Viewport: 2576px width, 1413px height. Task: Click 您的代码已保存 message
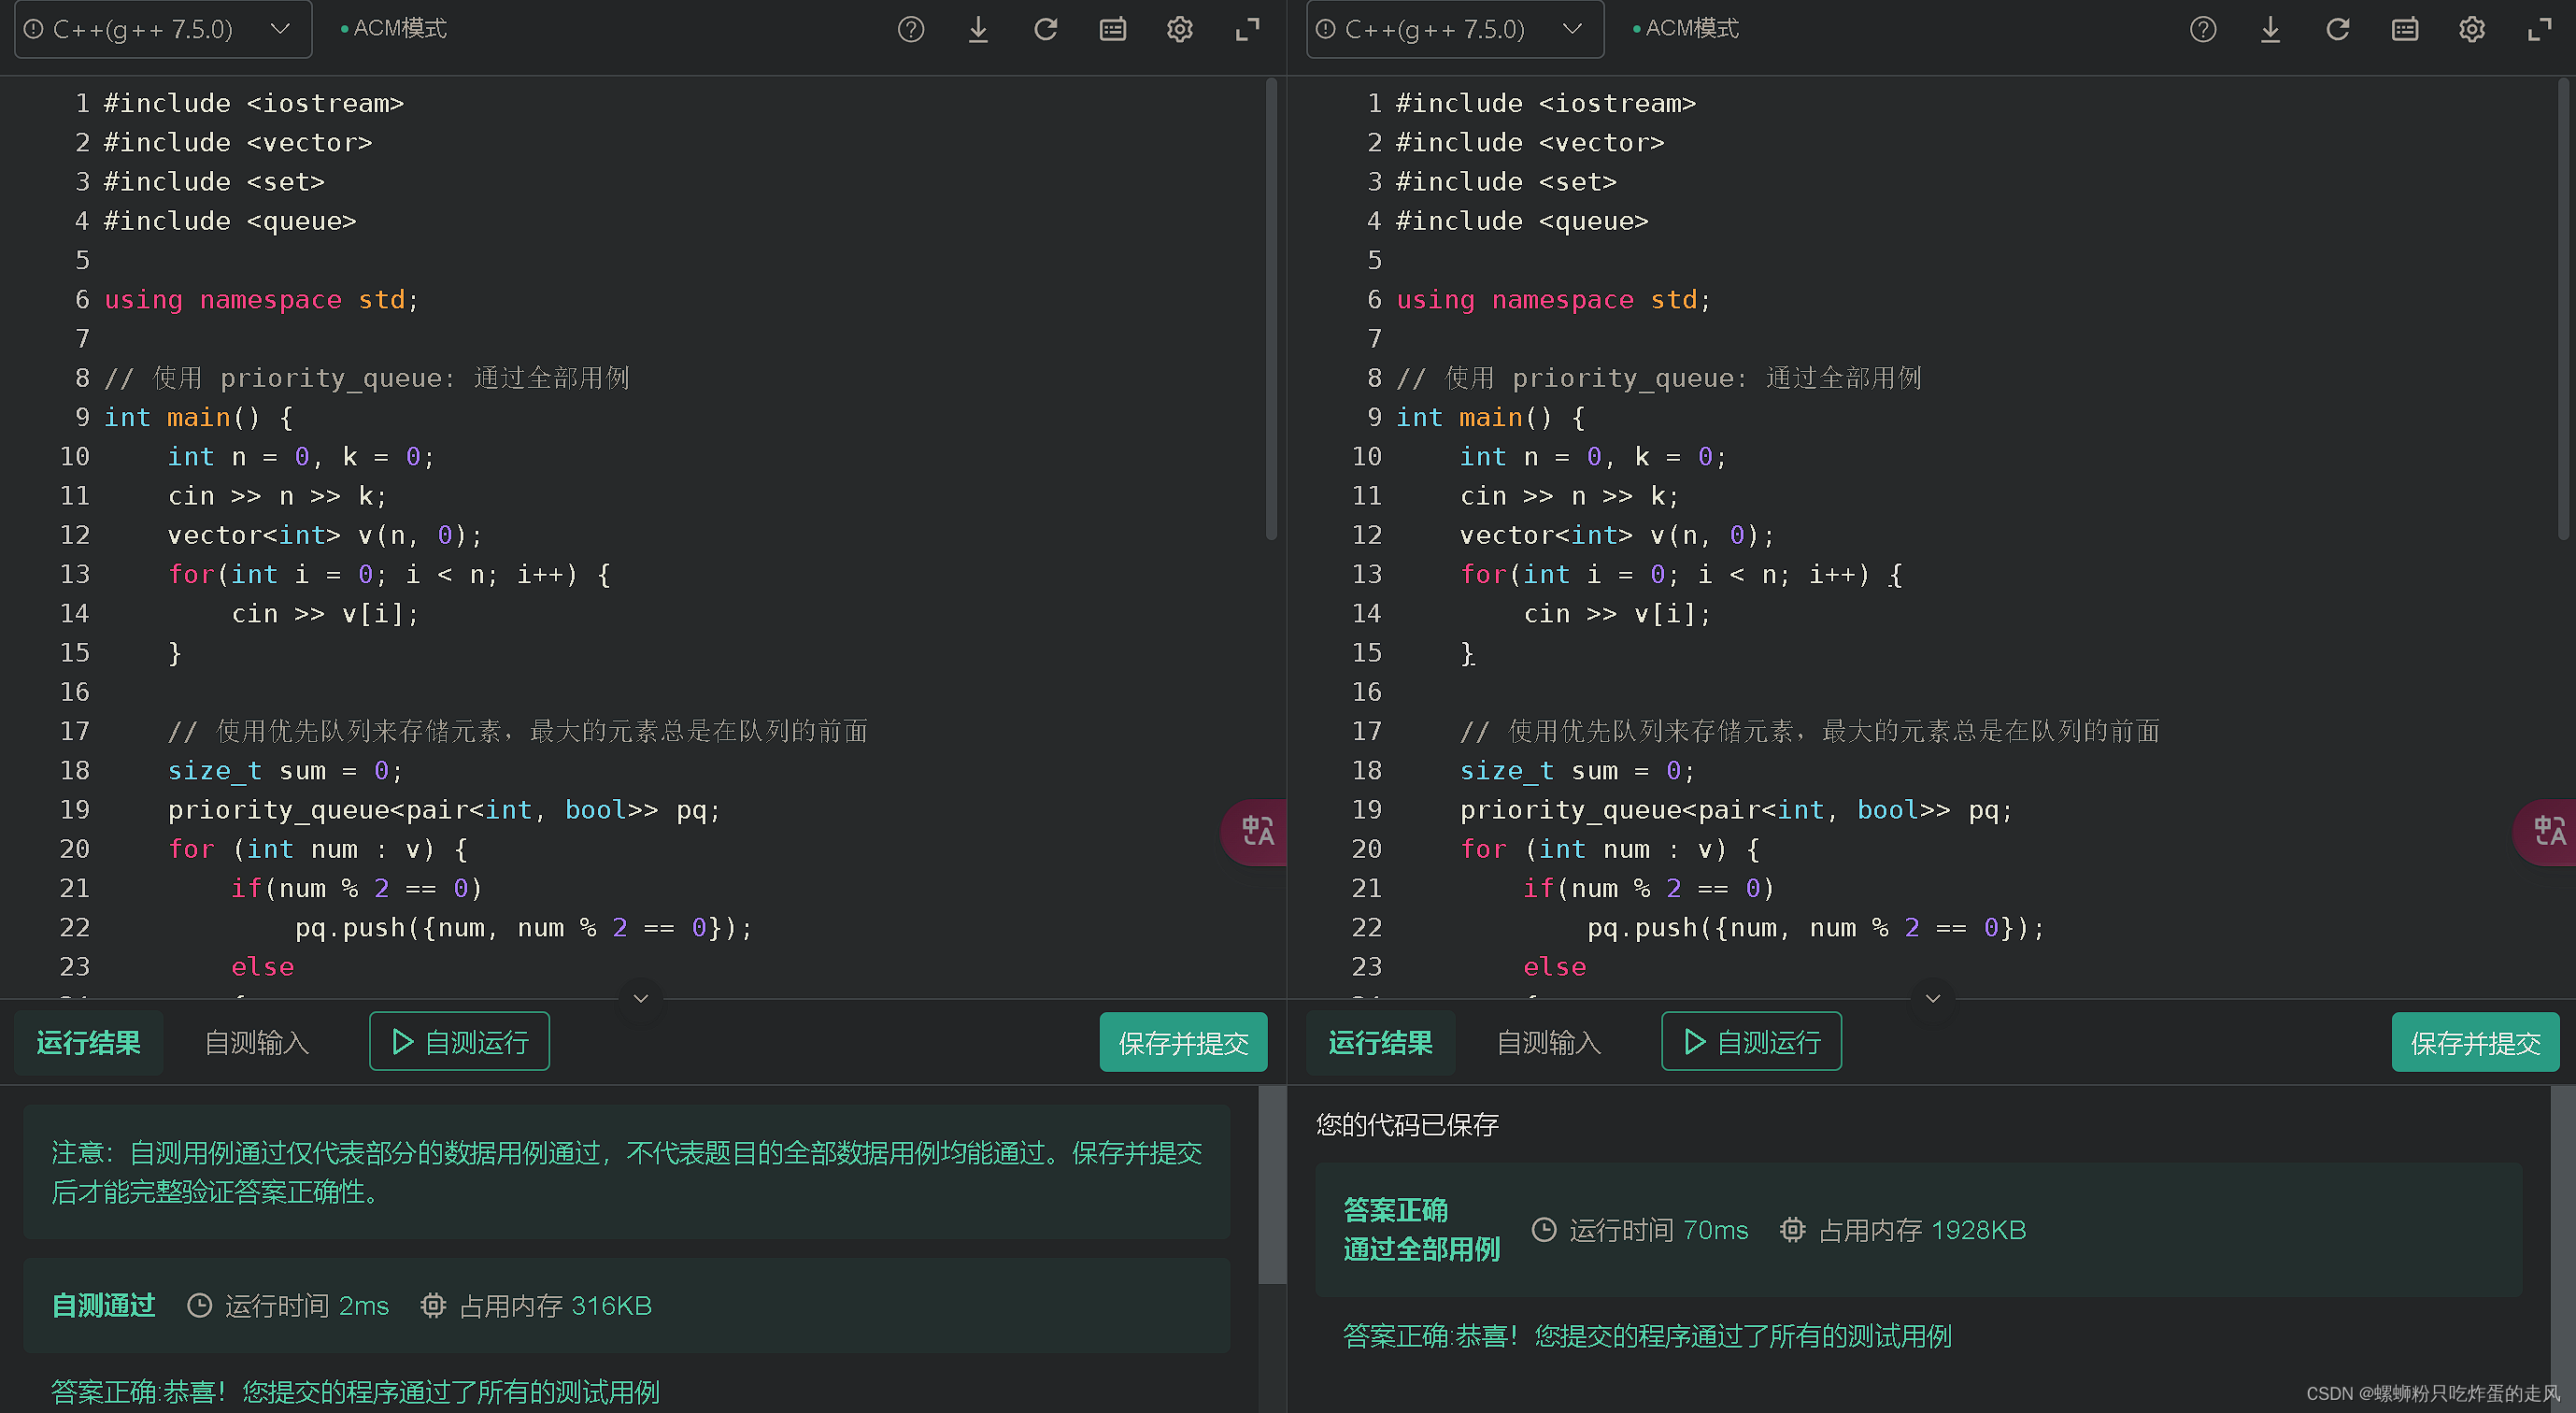(1407, 1124)
